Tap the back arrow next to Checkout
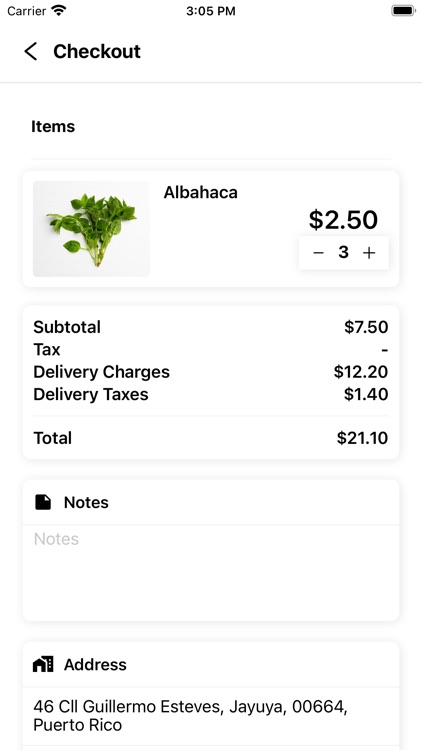This screenshot has width=422, height=750. (x=31, y=52)
